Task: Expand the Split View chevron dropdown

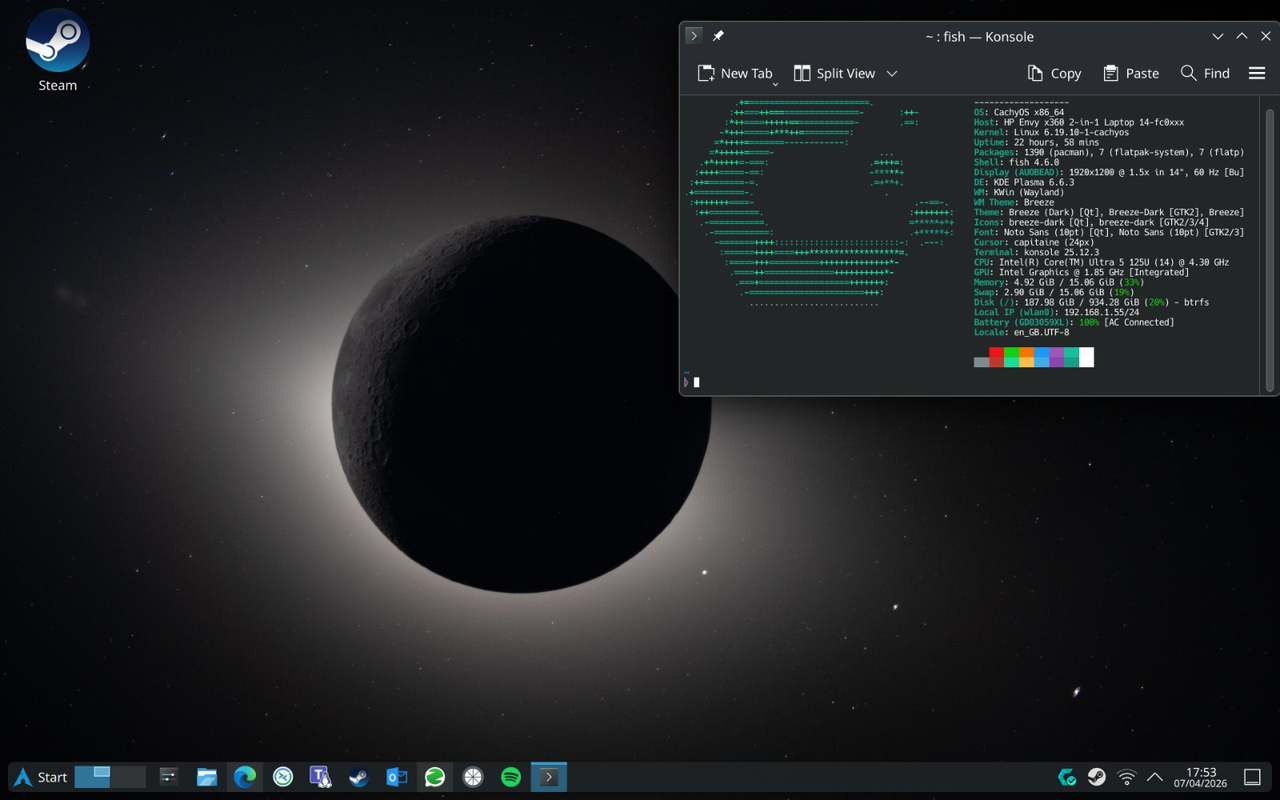Action: 892,73
